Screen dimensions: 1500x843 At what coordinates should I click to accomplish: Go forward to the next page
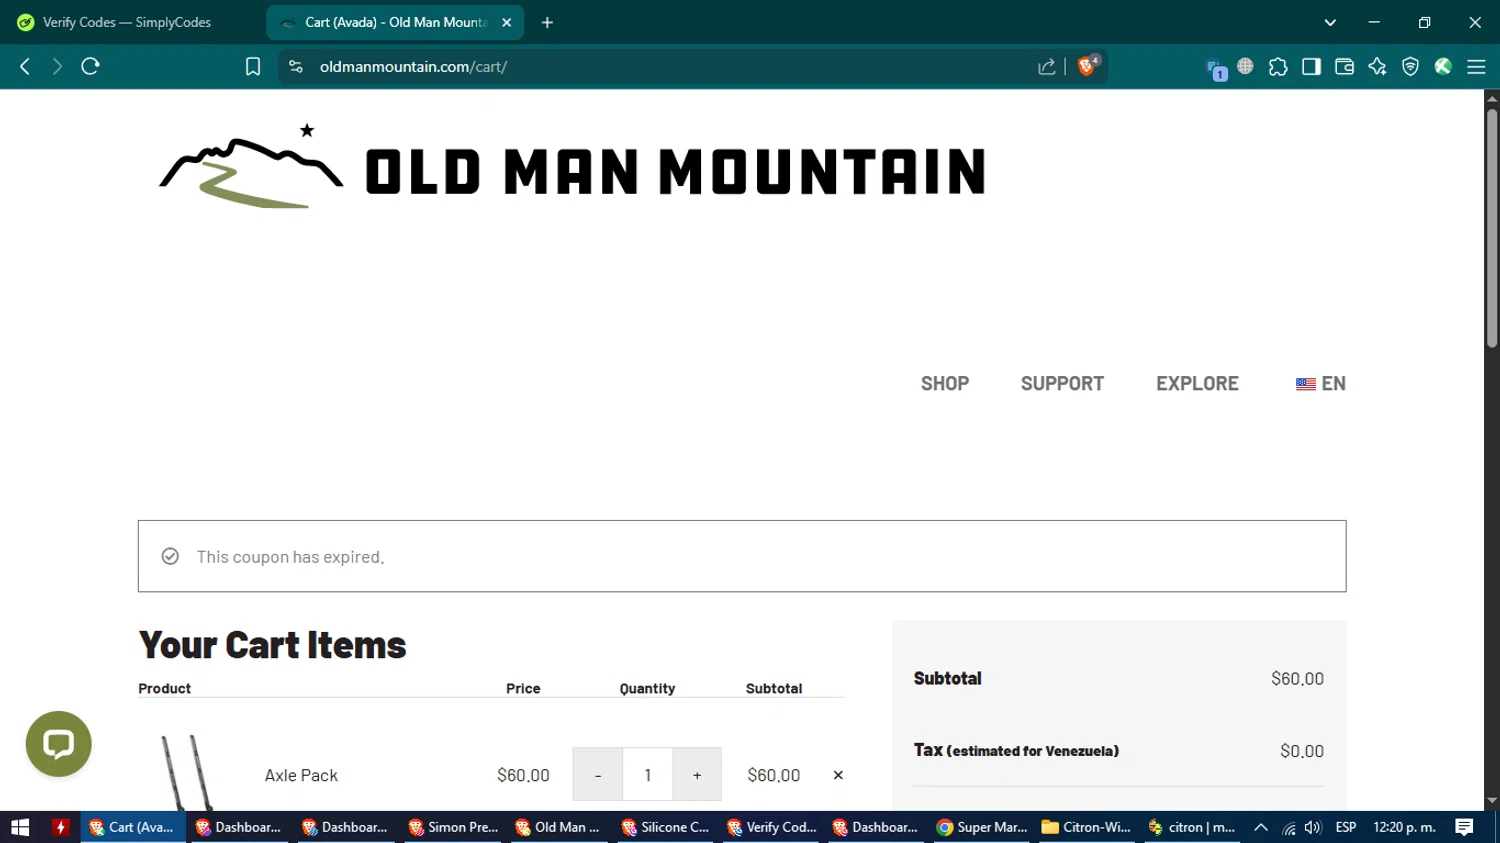[57, 66]
